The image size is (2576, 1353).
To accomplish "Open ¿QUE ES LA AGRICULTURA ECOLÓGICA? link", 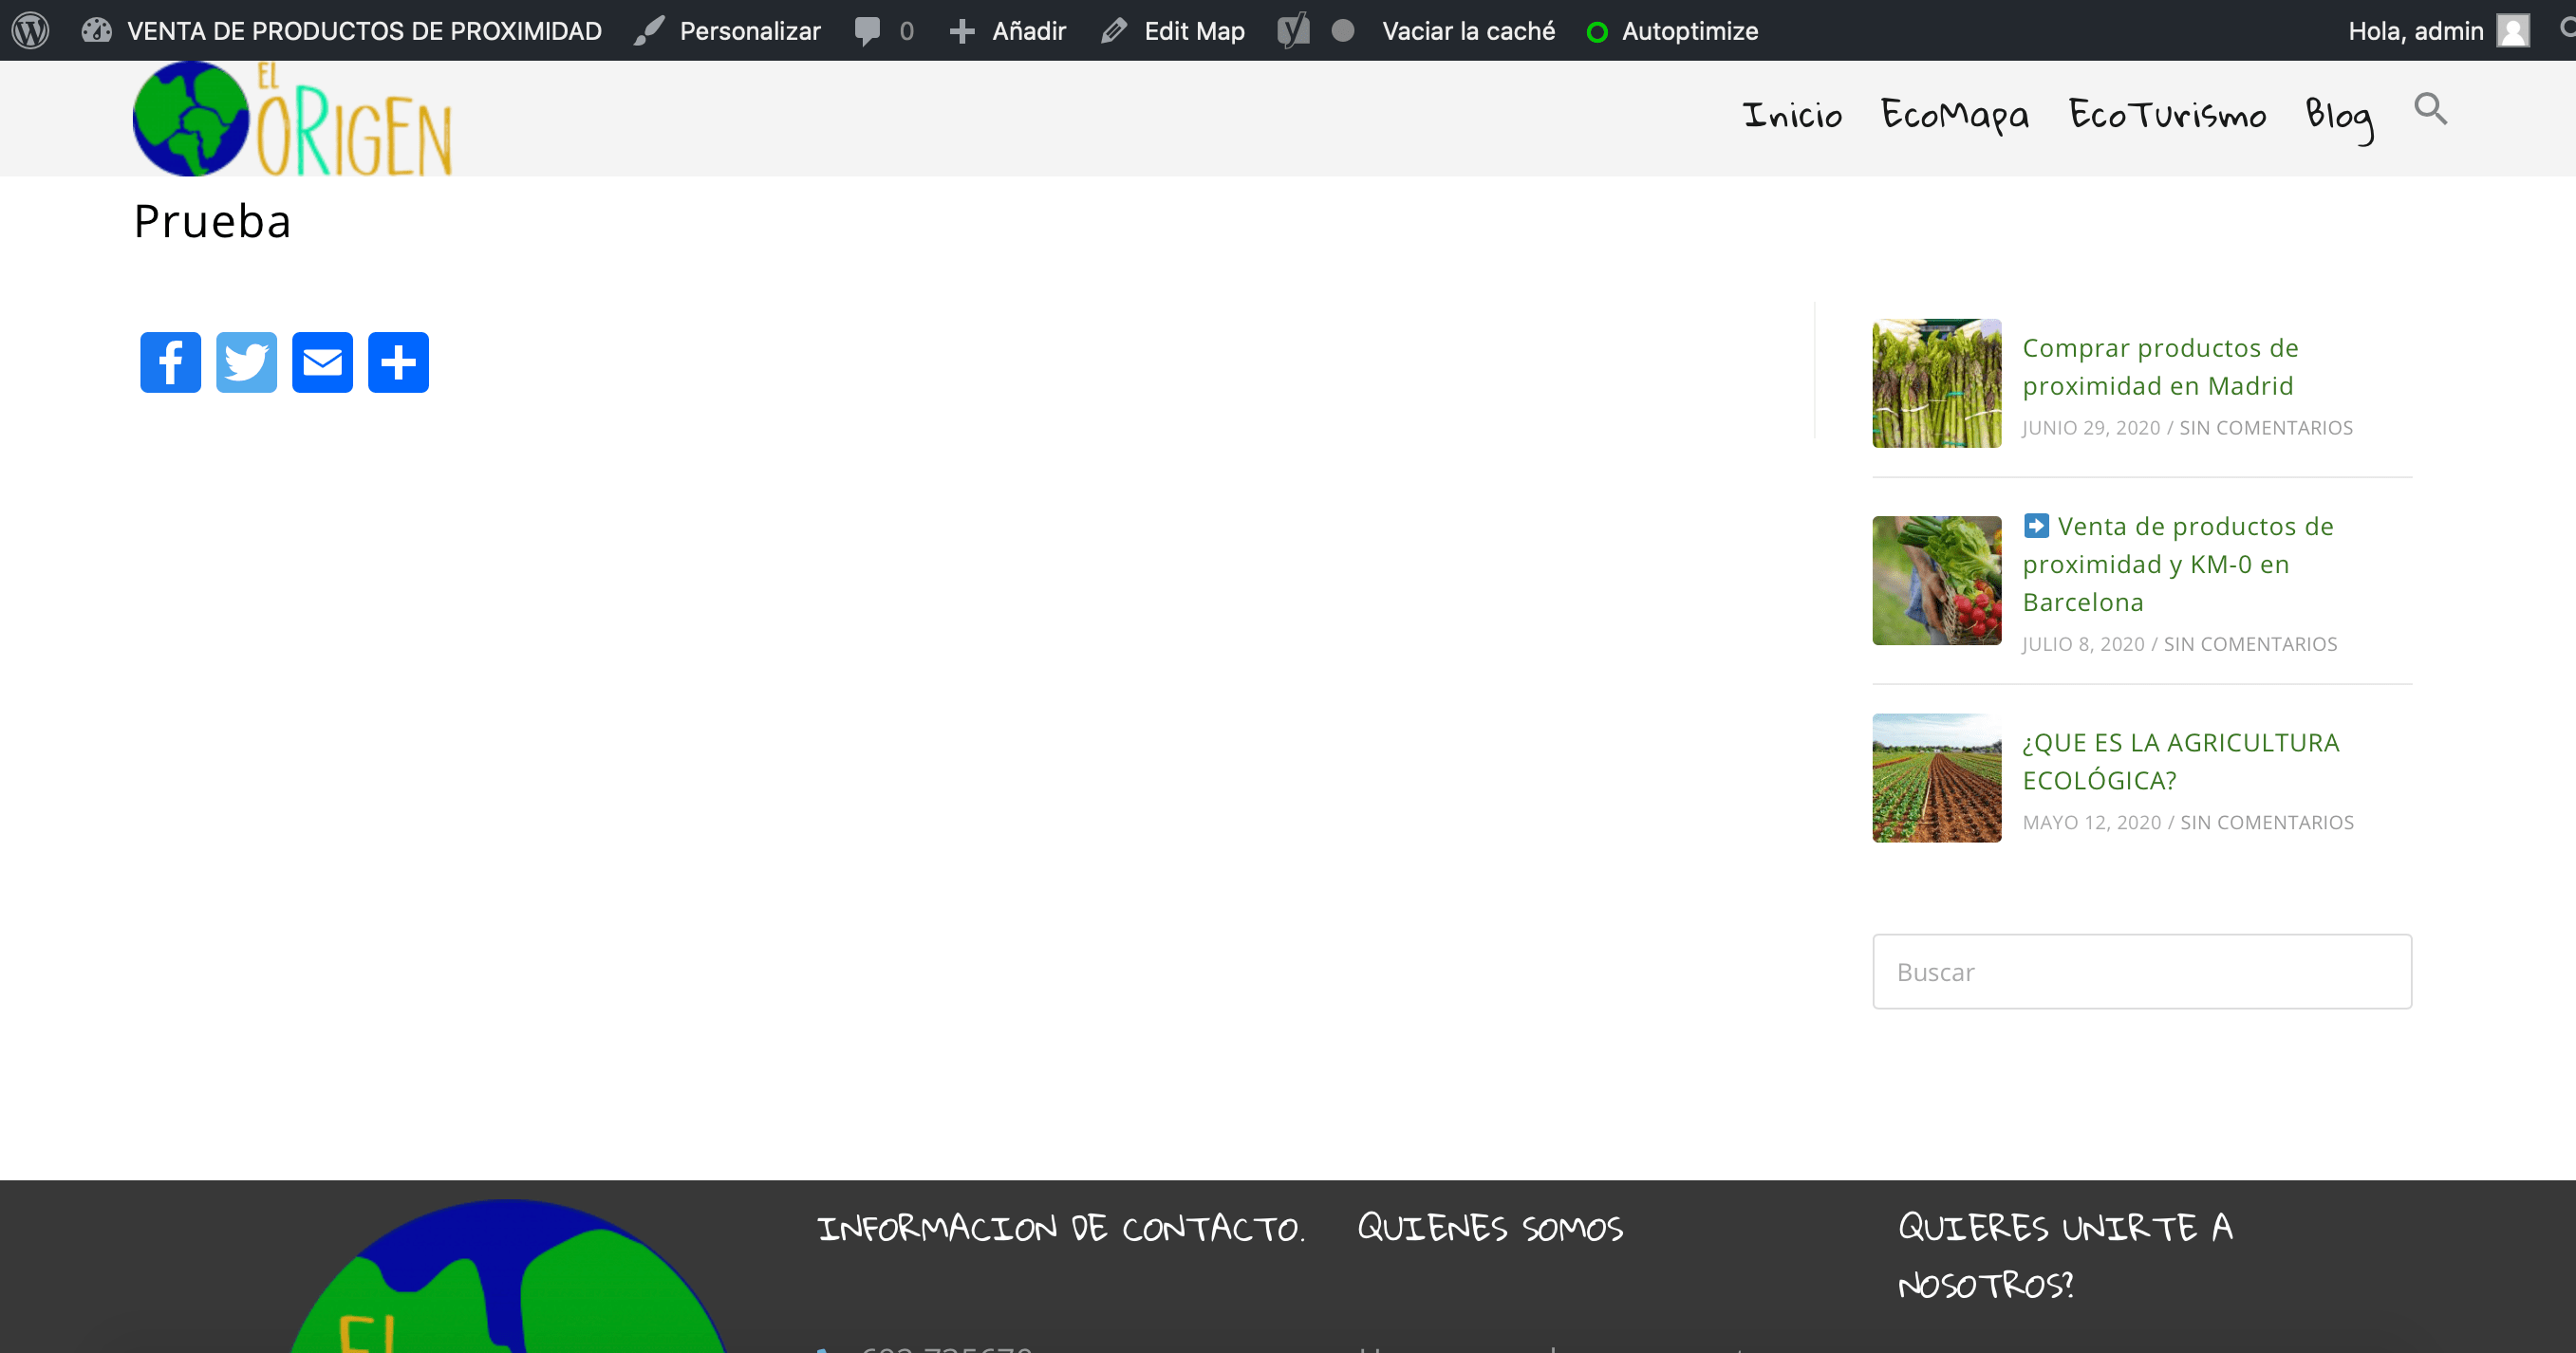I will pos(2181,761).
